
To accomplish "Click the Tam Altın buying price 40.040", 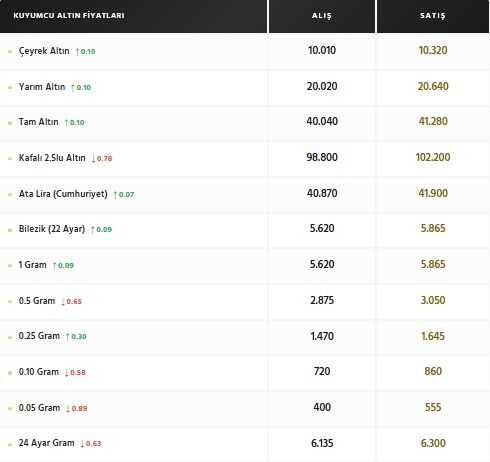I will (x=322, y=121).
